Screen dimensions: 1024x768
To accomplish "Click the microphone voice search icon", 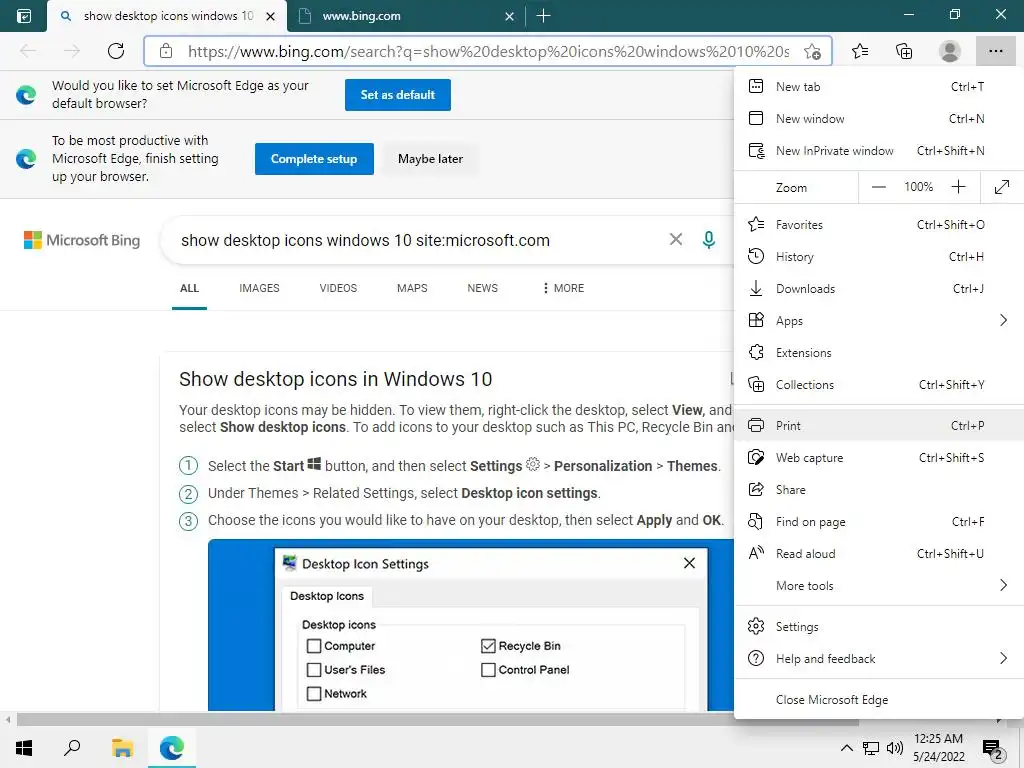I will (x=709, y=240).
